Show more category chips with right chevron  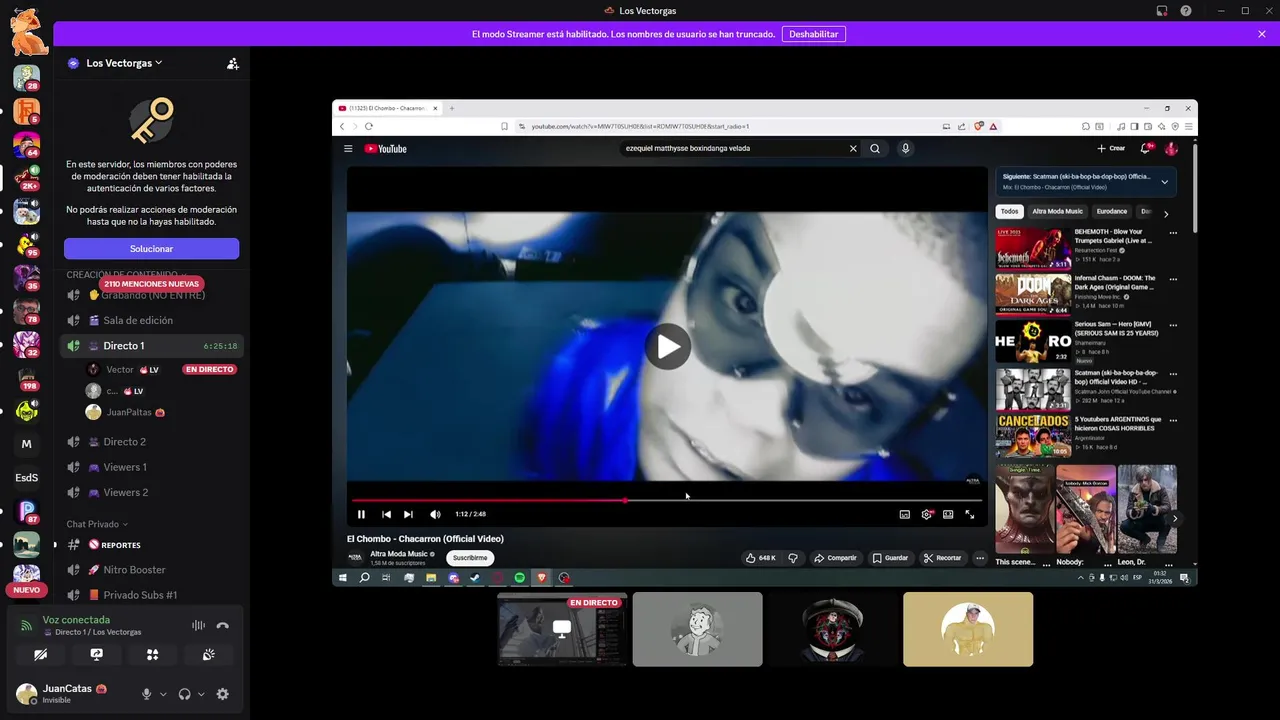point(1166,213)
